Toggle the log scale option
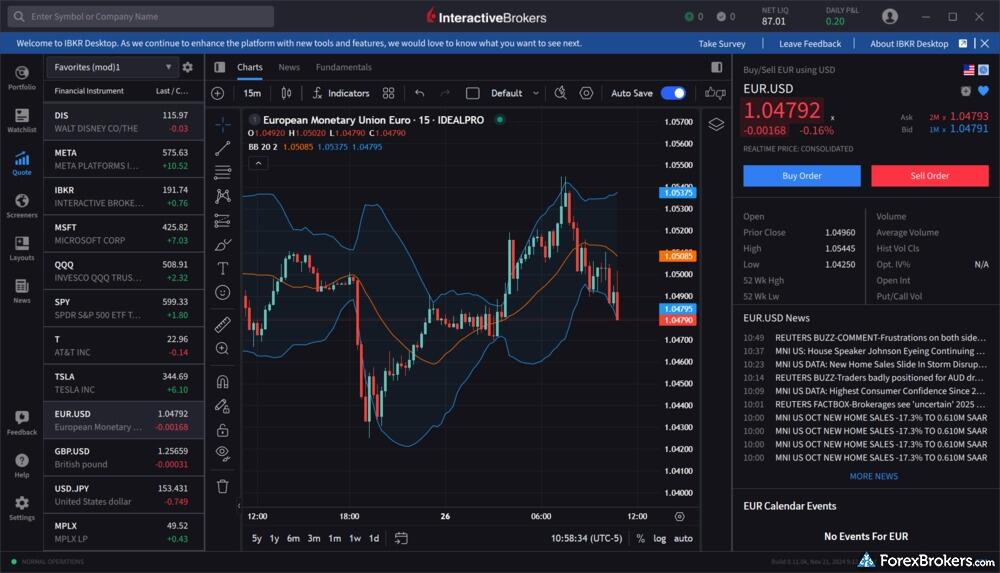Image resolution: width=1000 pixels, height=573 pixels. [x=660, y=538]
